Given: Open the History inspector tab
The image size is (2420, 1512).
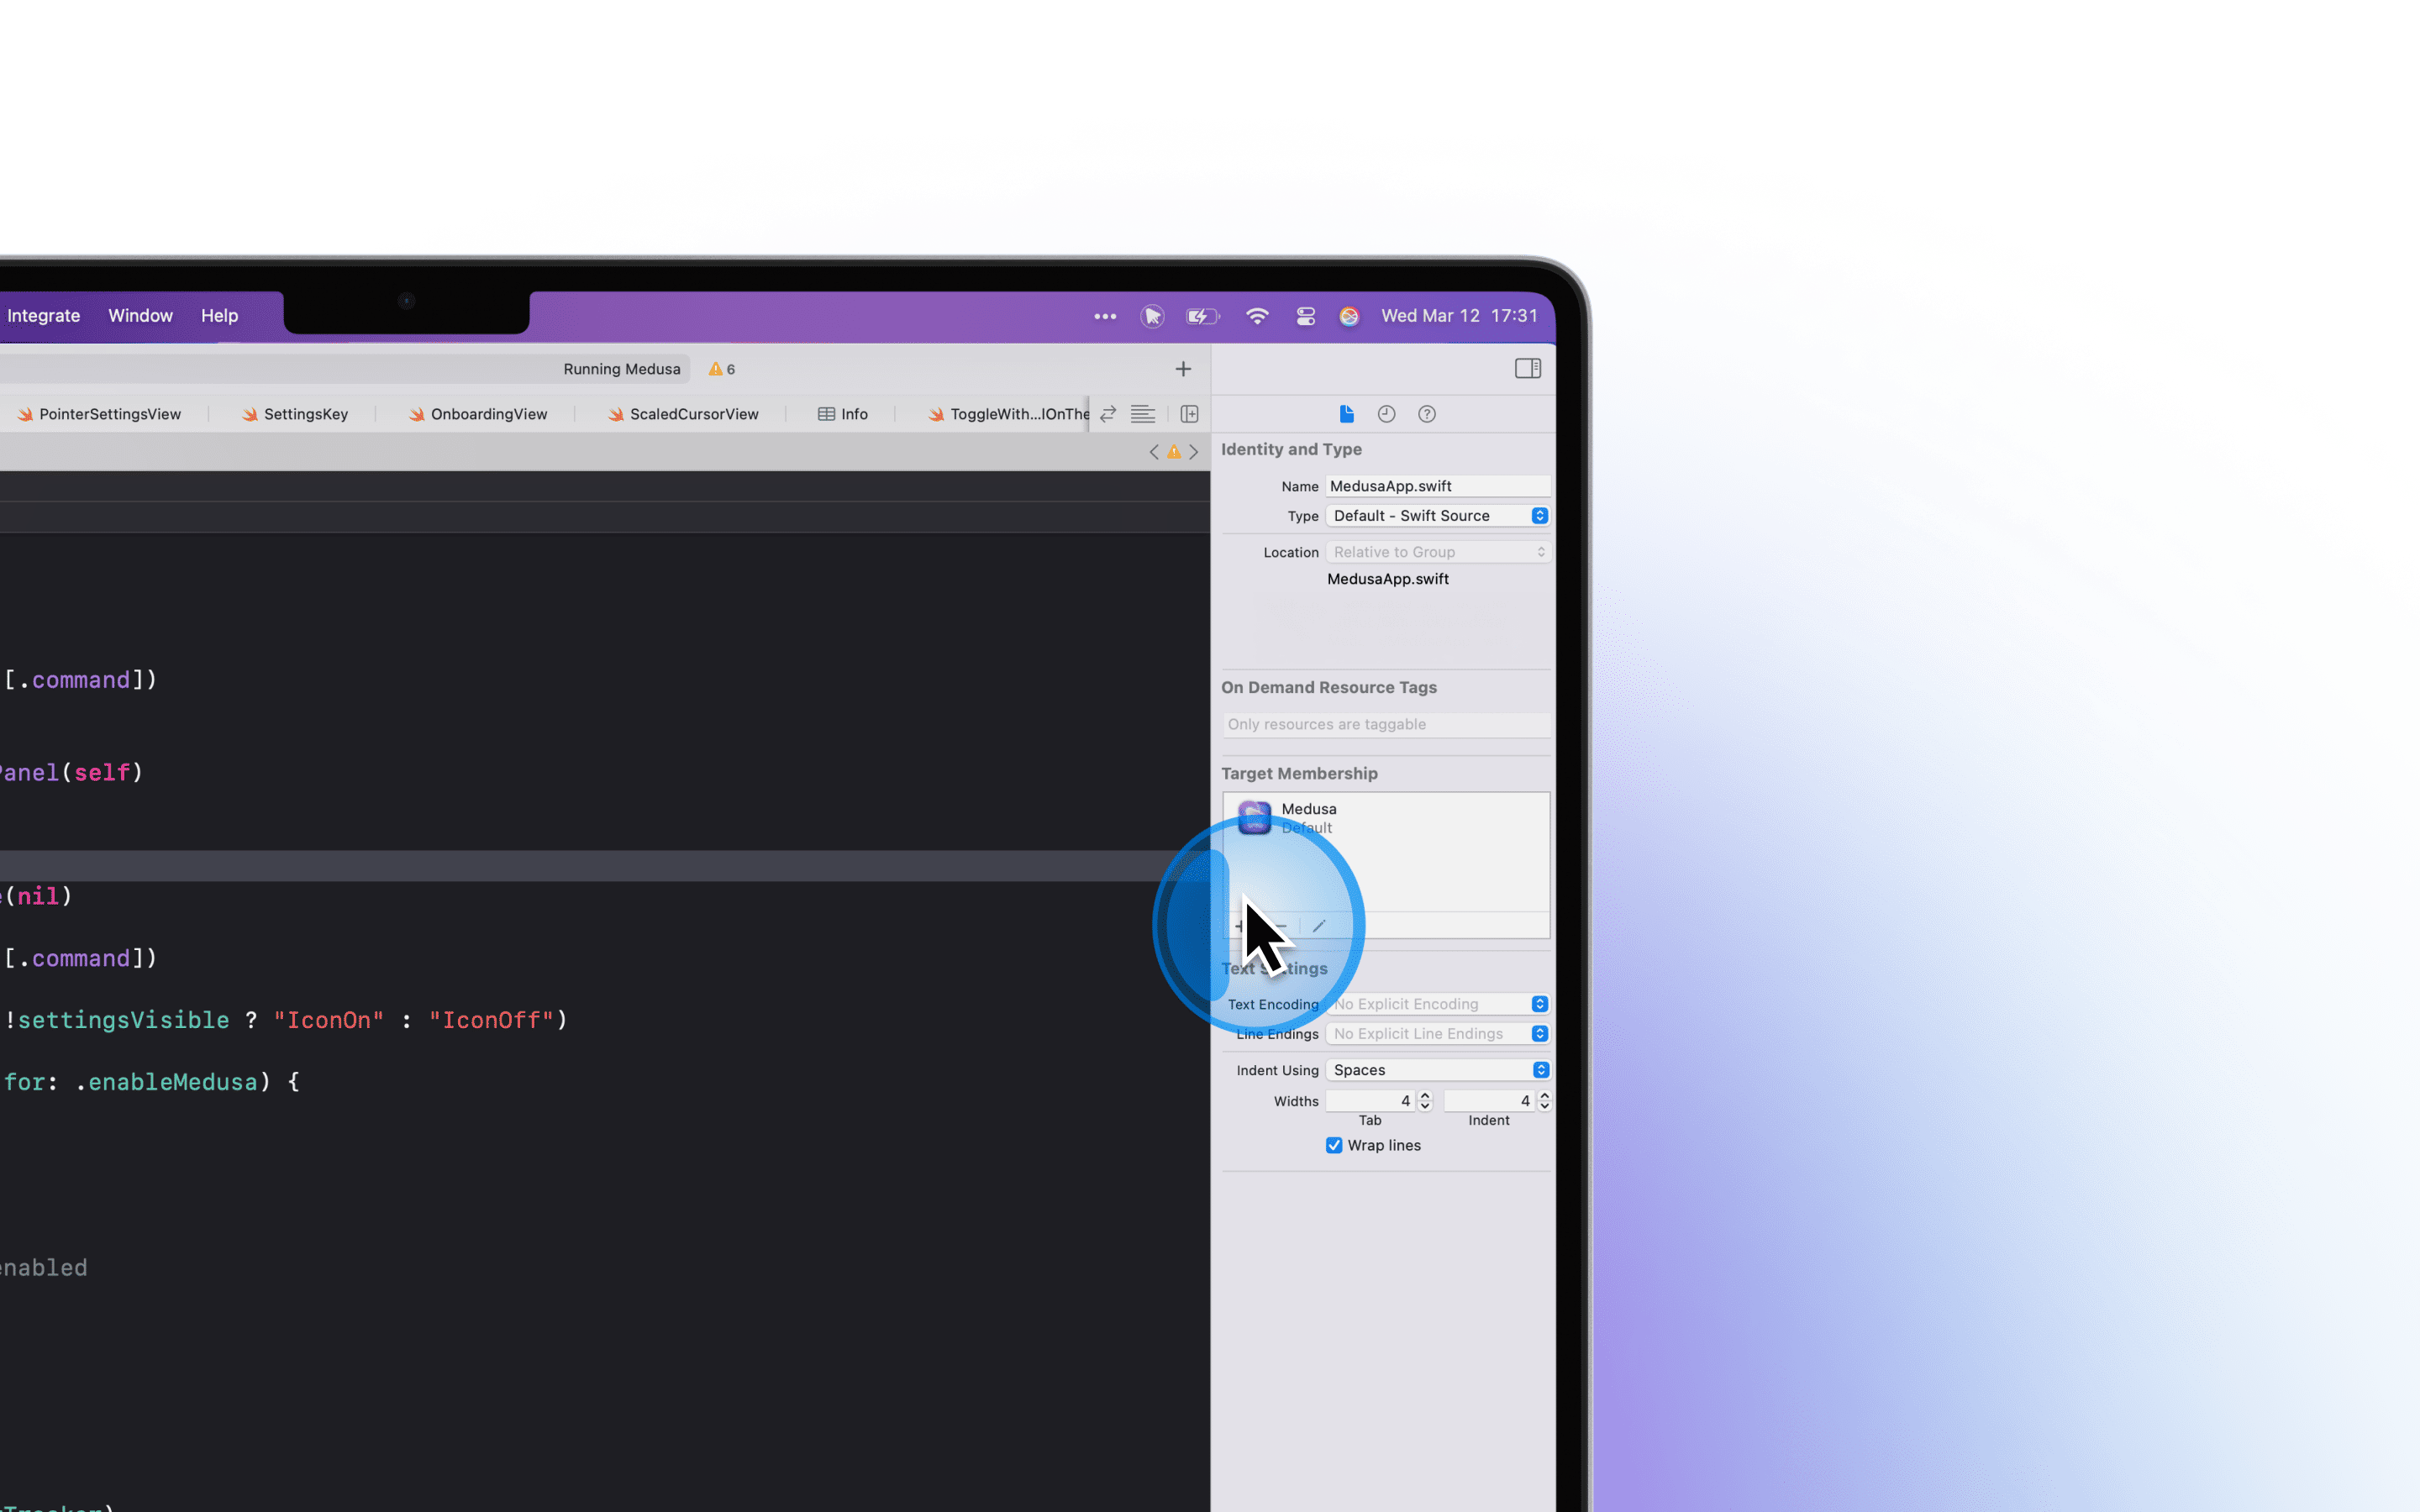Looking at the screenshot, I should (x=1386, y=414).
